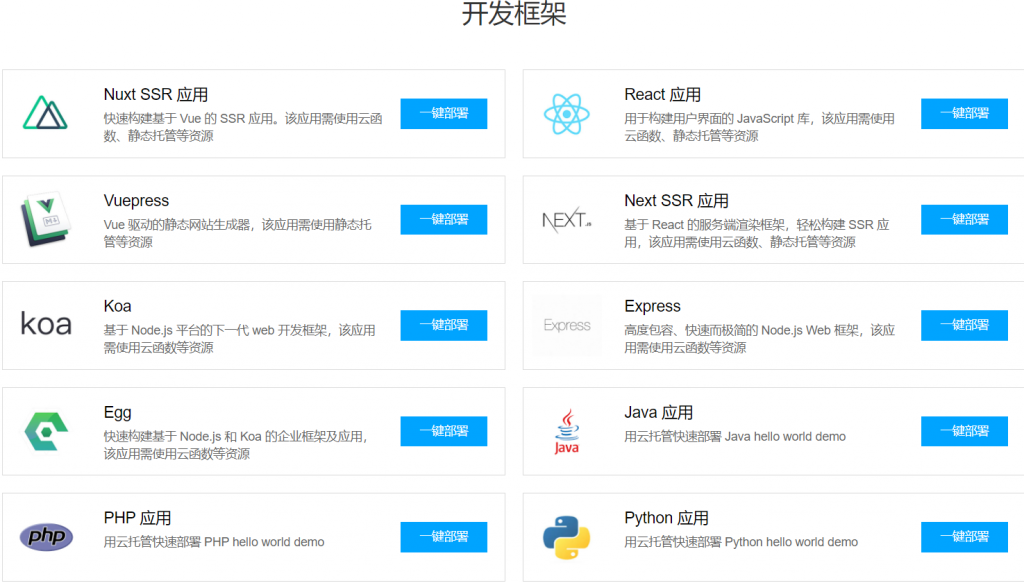Click the PHP logo icon

click(46, 537)
